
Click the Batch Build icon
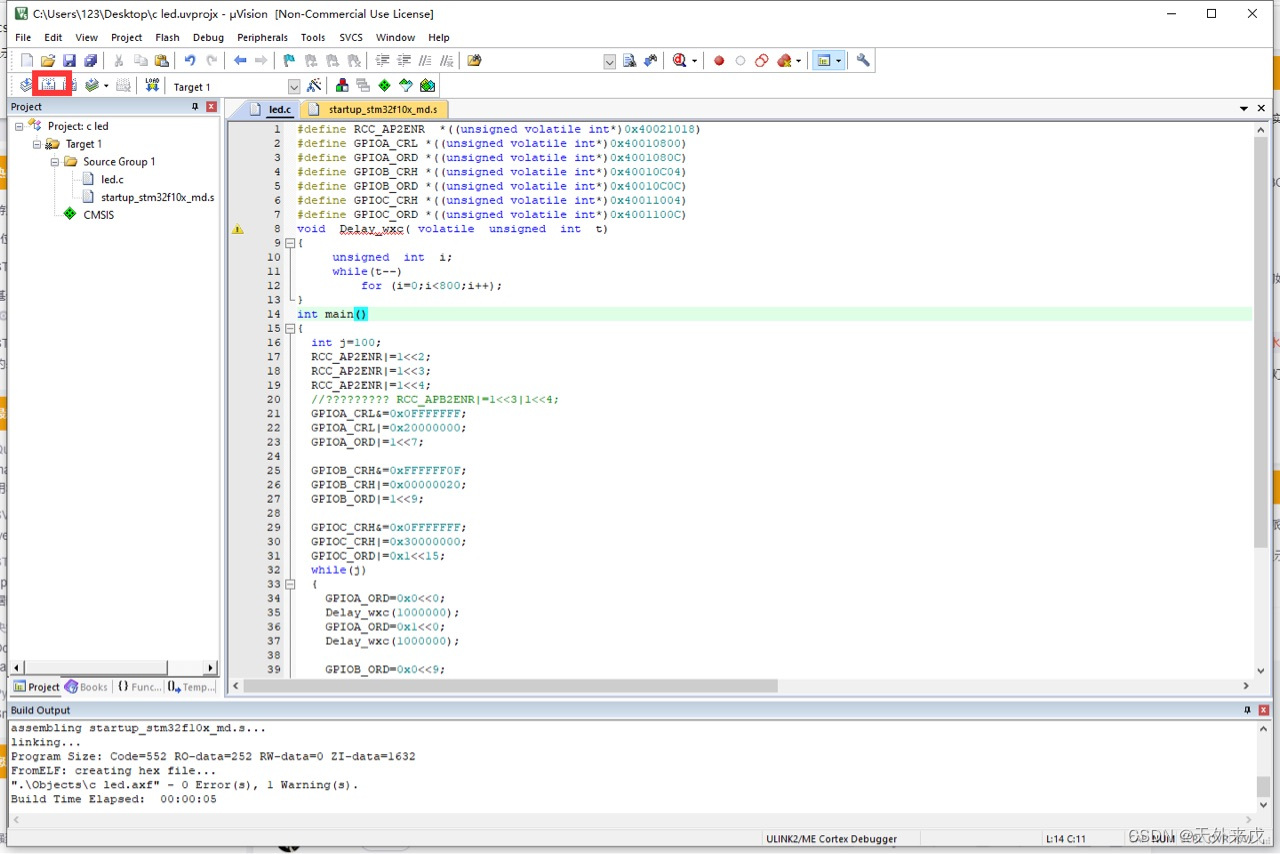tap(92, 86)
